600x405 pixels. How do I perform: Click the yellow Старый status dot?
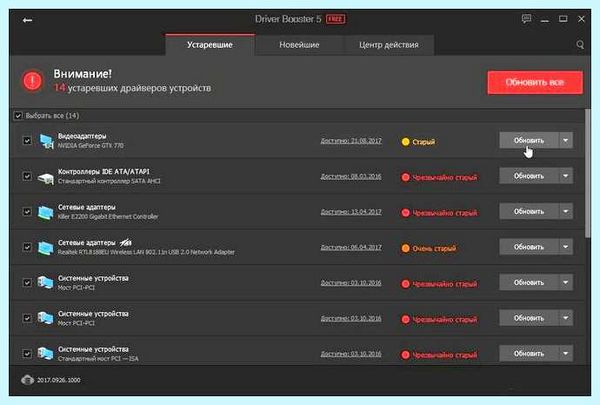click(x=405, y=142)
